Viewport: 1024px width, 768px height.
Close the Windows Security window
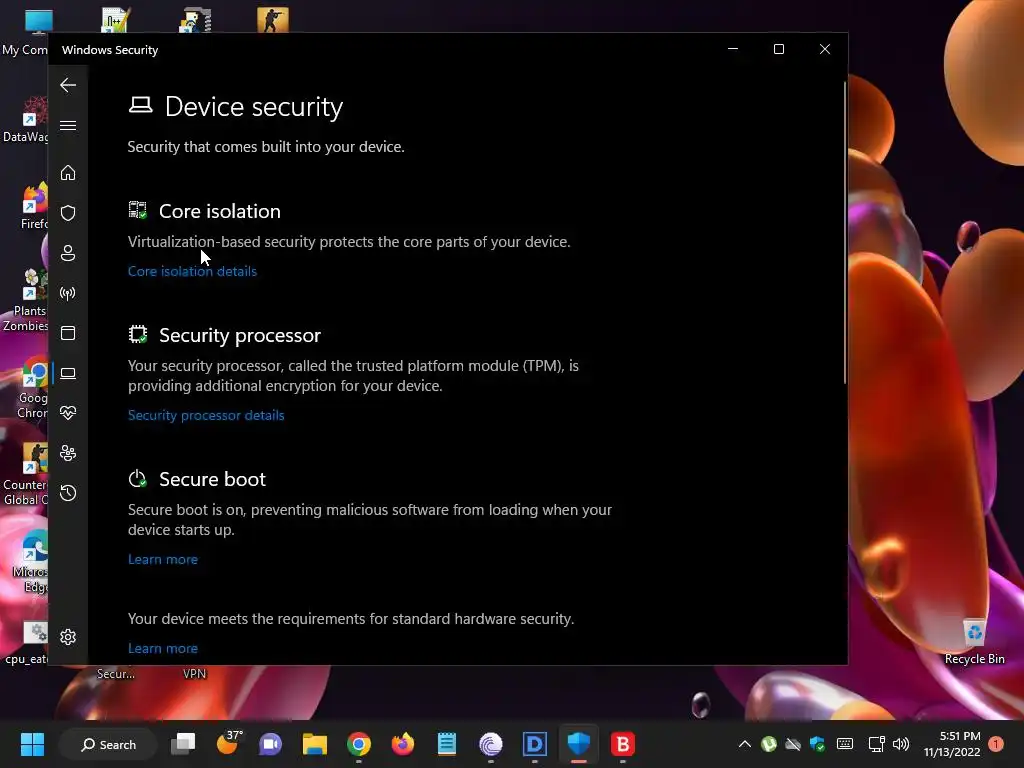pos(825,49)
